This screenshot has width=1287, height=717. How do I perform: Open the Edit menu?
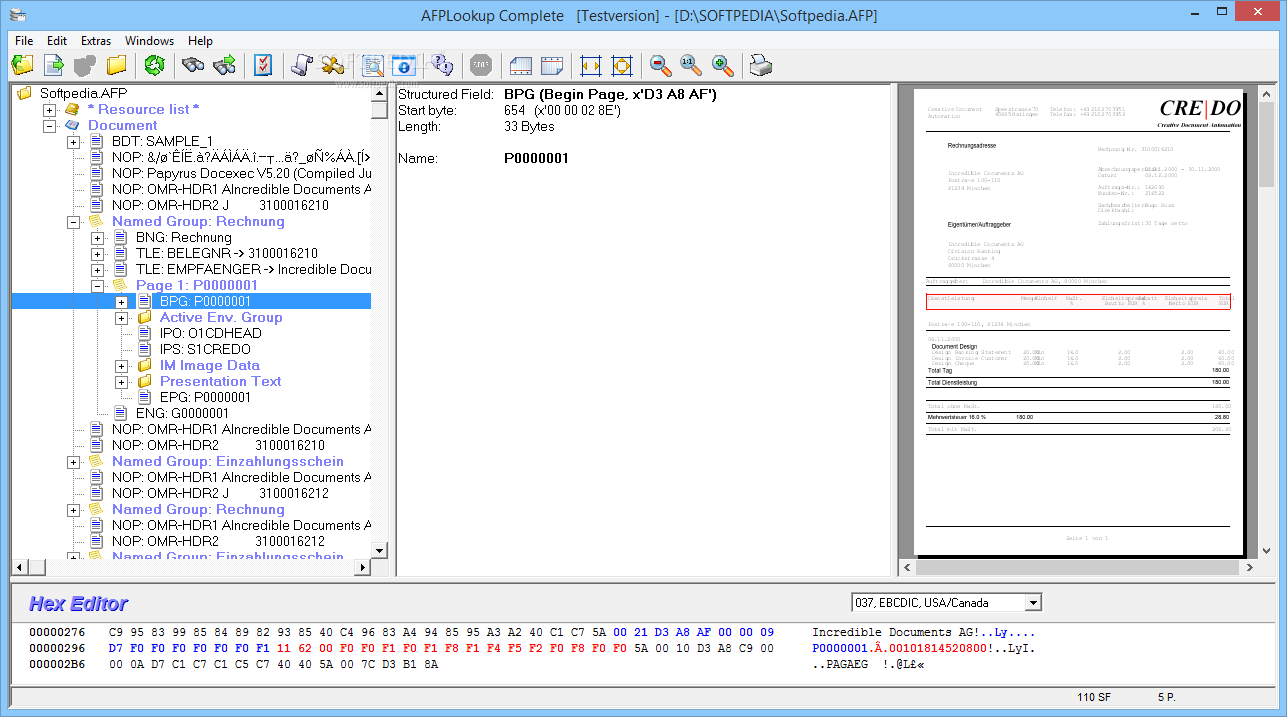pyautogui.click(x=57, y=41)
